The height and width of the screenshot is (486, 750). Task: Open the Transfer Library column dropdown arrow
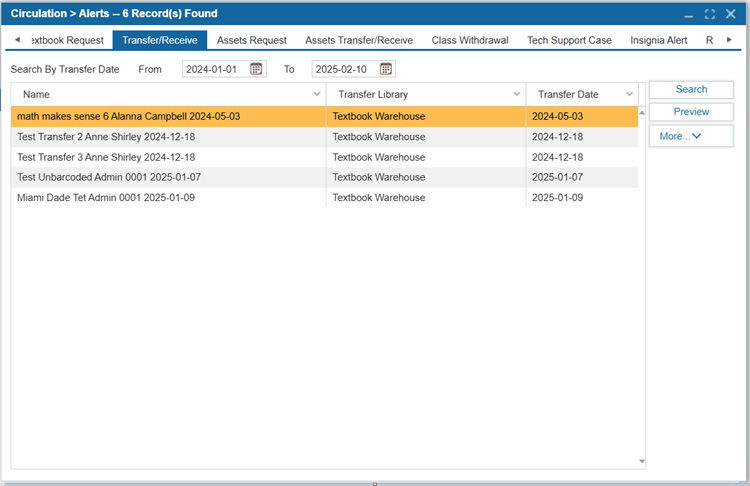click(517, 94)
